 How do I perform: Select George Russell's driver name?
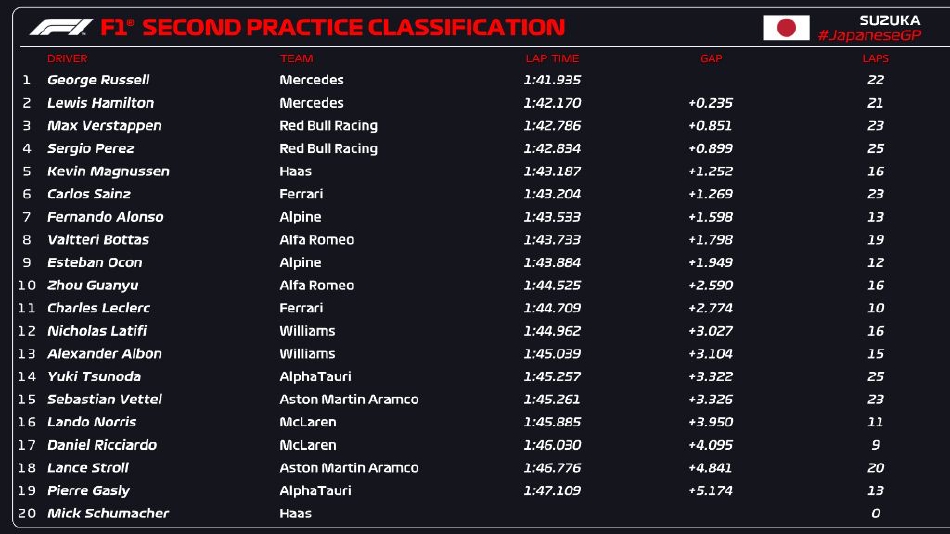[98, 80]
